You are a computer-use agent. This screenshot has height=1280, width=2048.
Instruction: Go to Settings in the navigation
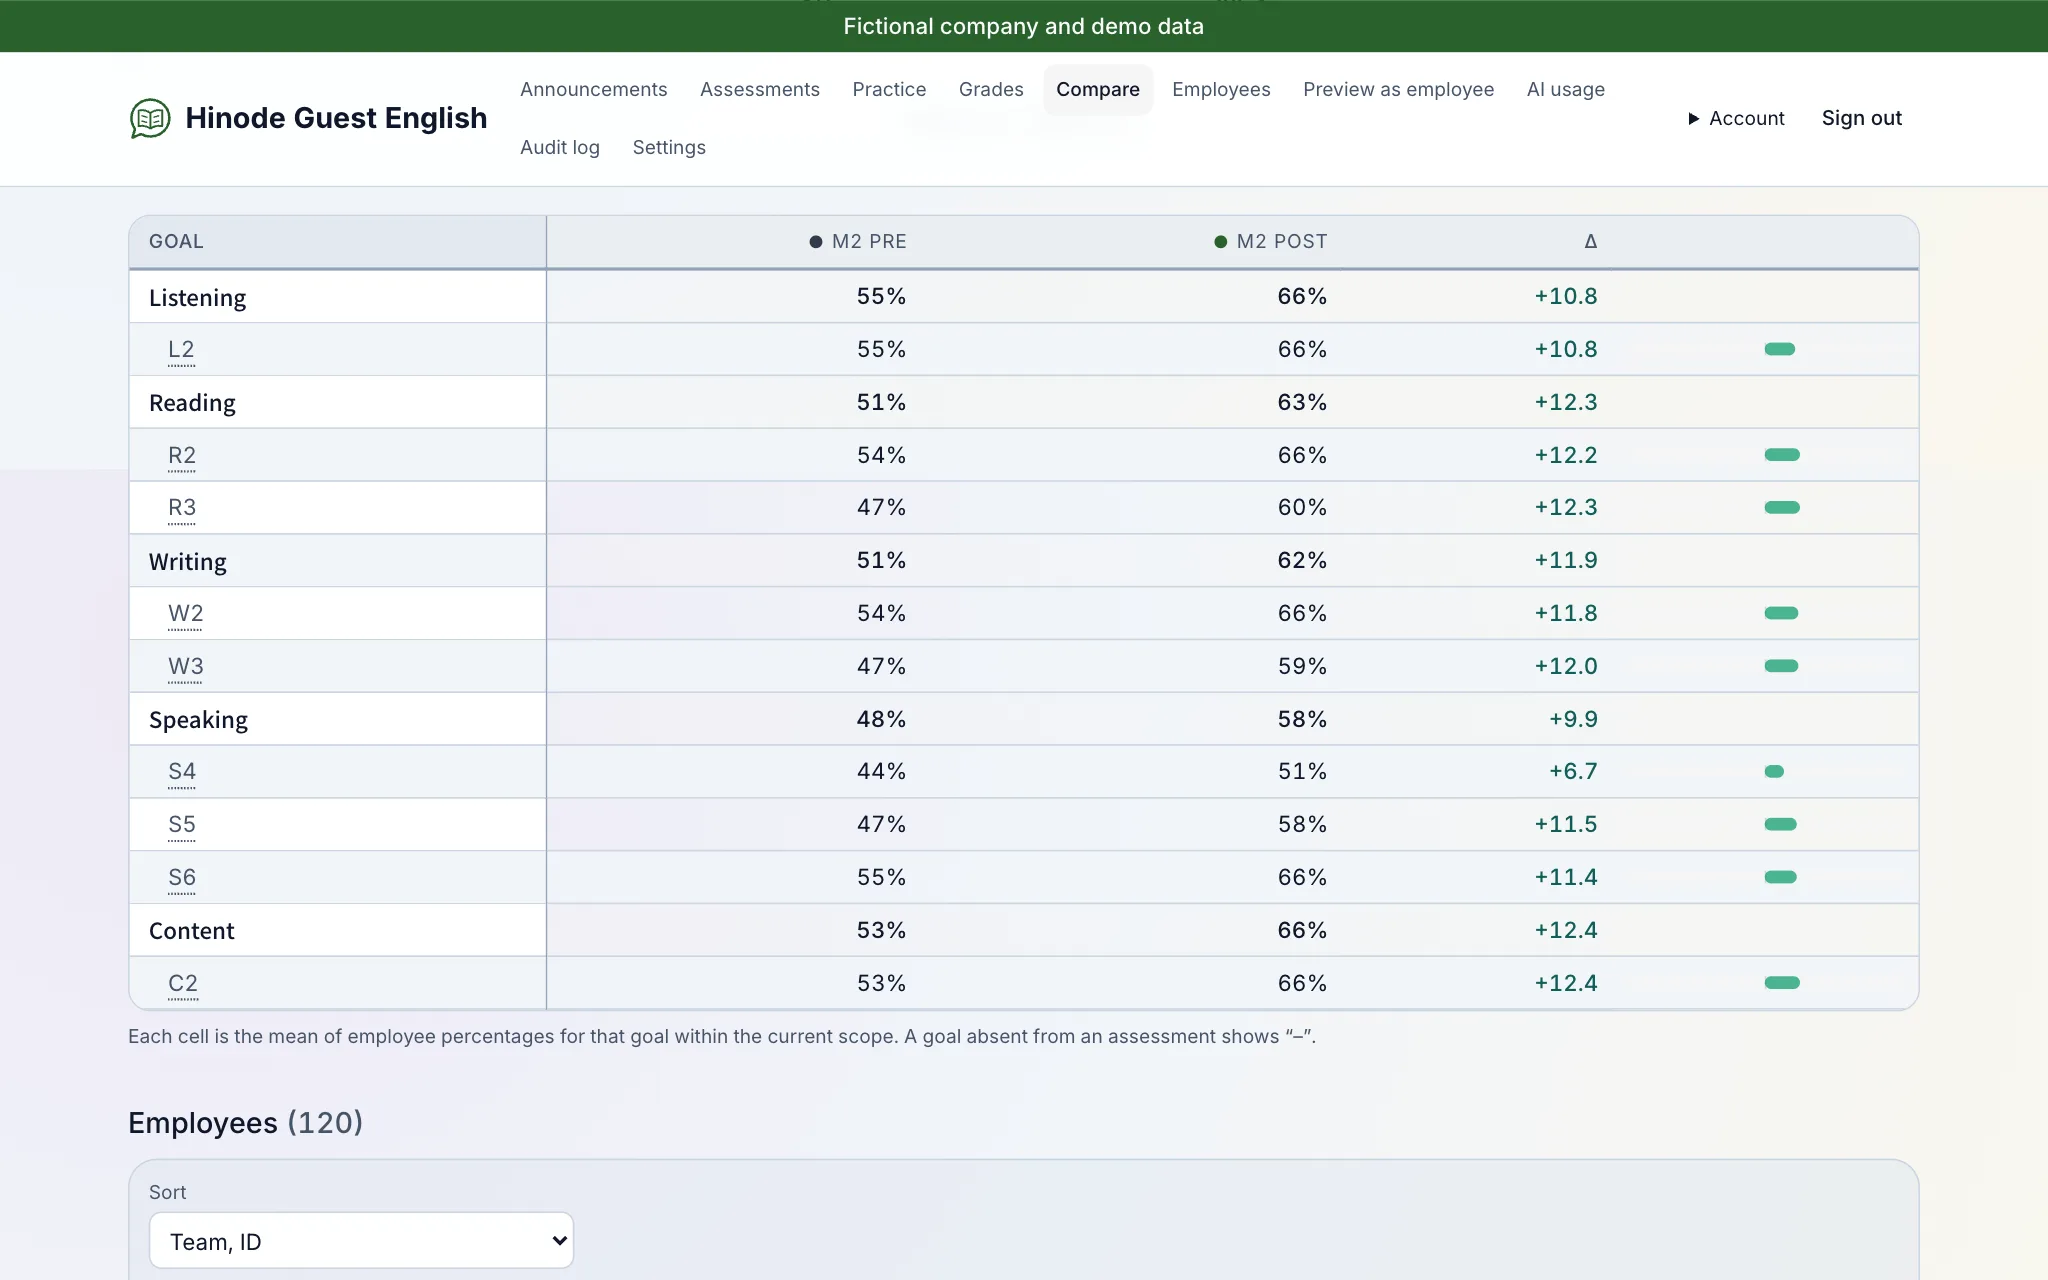coord(669,147)
